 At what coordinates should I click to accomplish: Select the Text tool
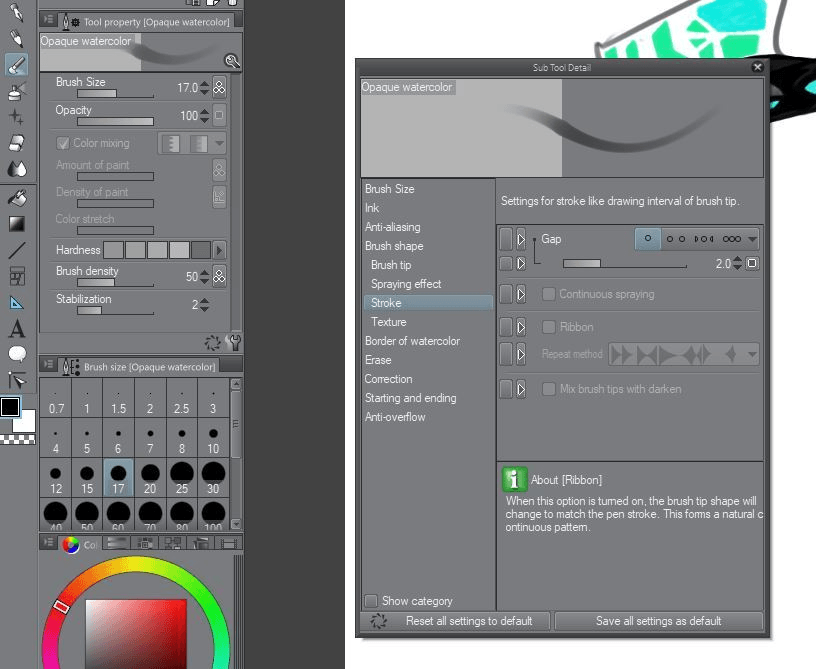coord(17,329)
